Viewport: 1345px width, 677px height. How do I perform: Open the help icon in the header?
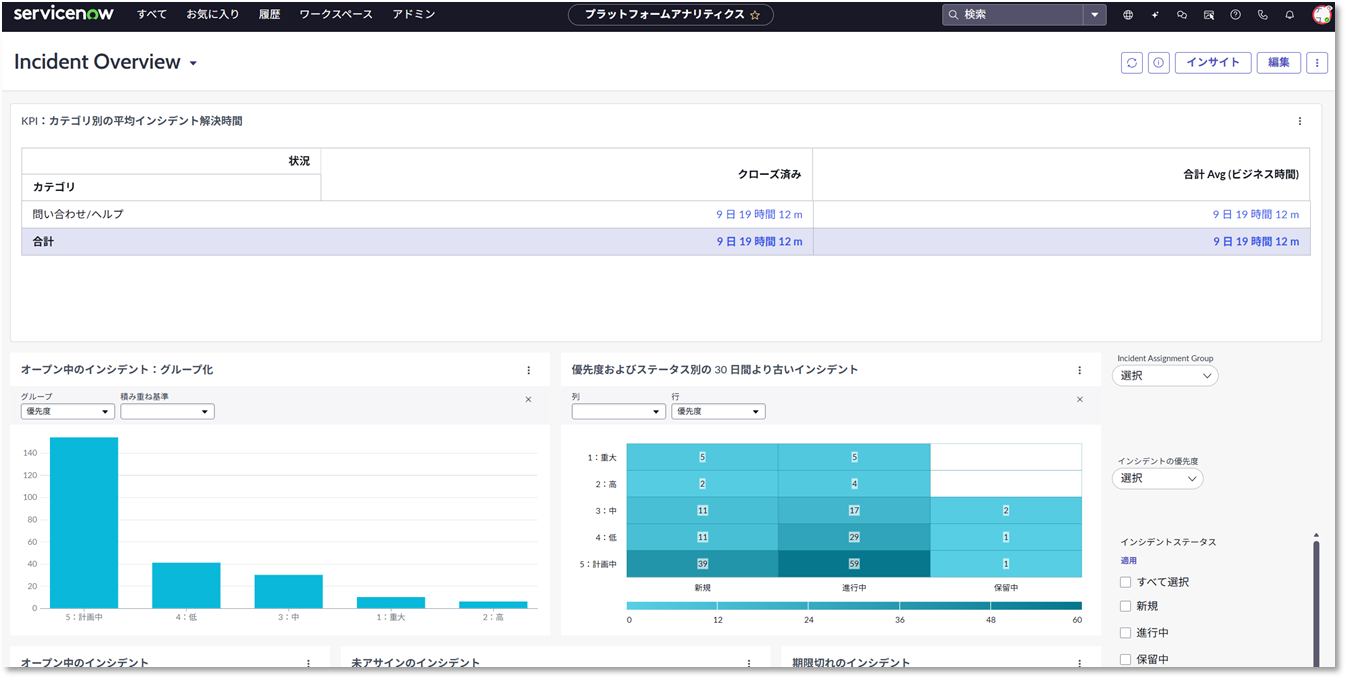coord(1234,14)
